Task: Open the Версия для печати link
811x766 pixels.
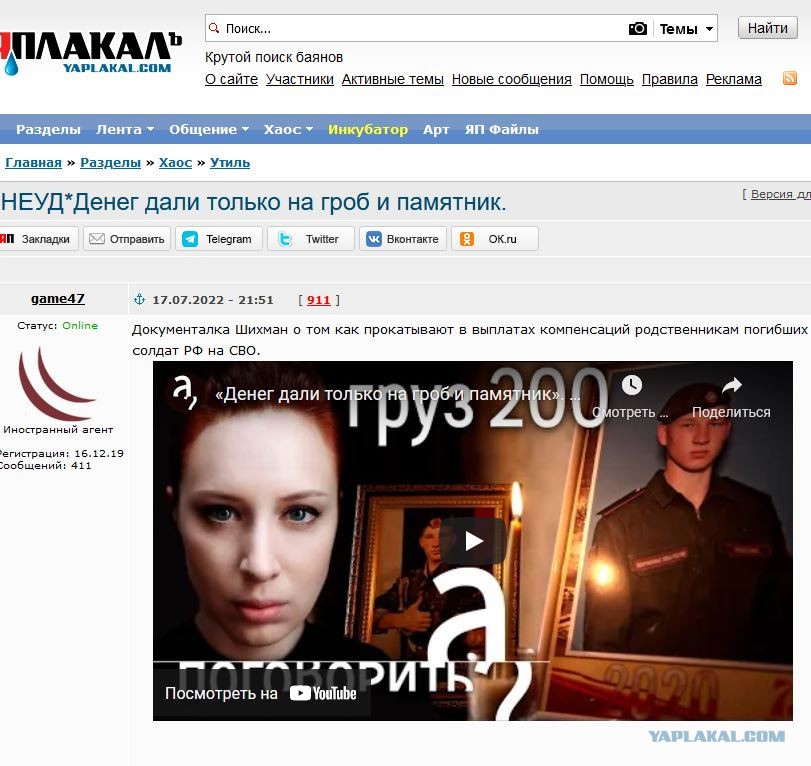Action: point(780,194)
